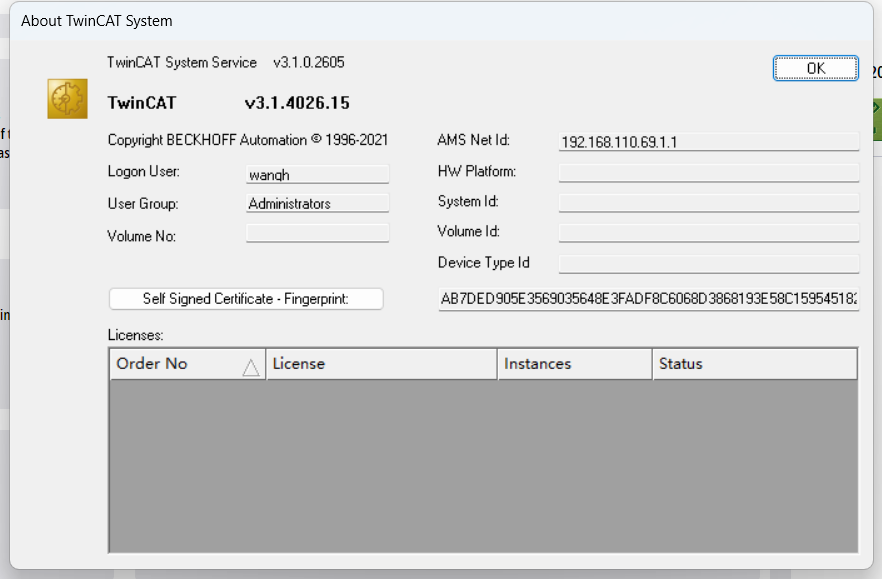
Task: Click the empty Volume No field
Action: [x=317, y=233]
